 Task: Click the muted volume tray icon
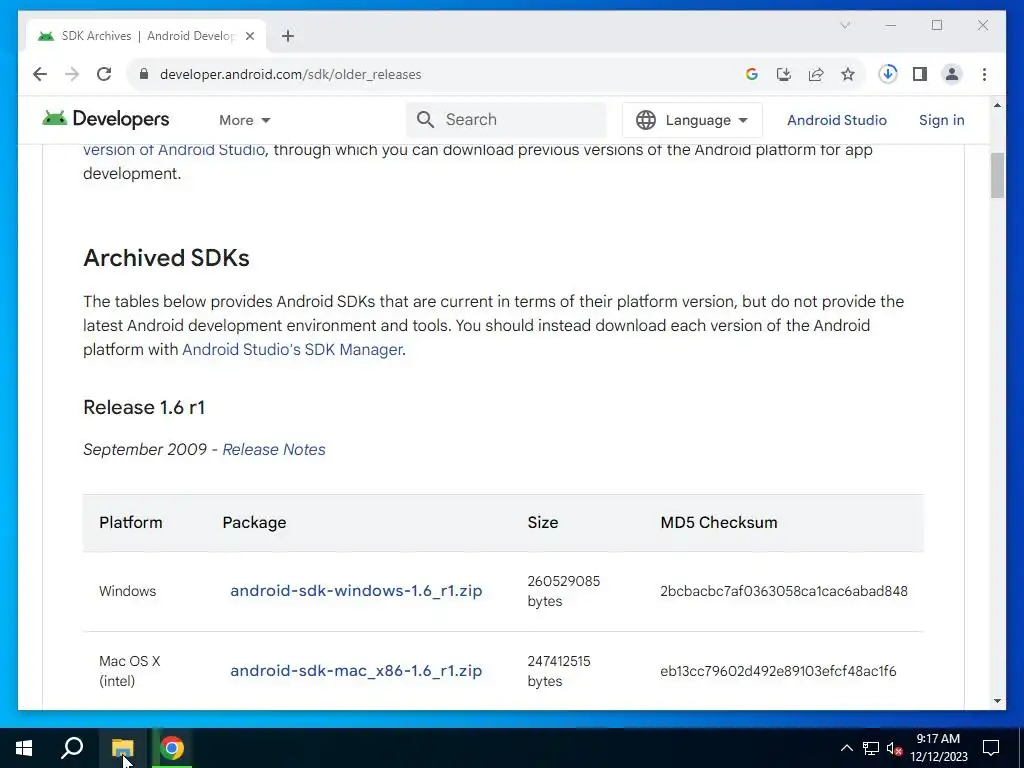tap(894, 748)
